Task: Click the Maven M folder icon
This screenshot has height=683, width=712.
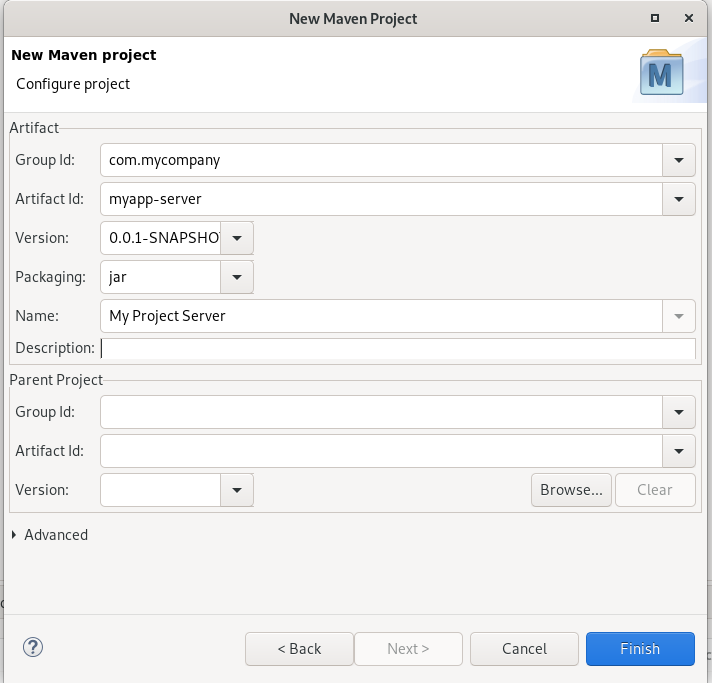Action: click(x=662, y=72)
